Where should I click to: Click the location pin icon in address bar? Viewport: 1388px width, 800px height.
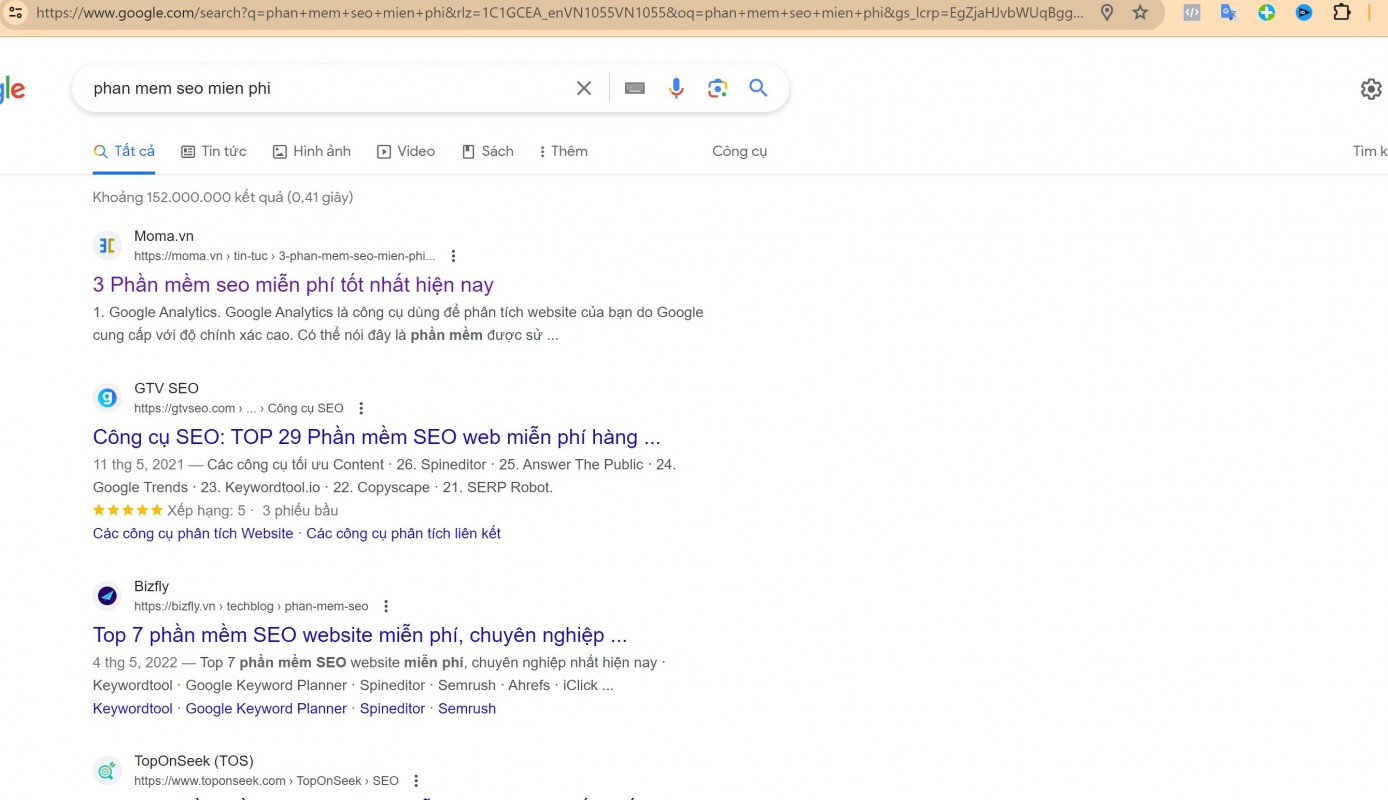pyautogui.click(x=1107, y=13)
